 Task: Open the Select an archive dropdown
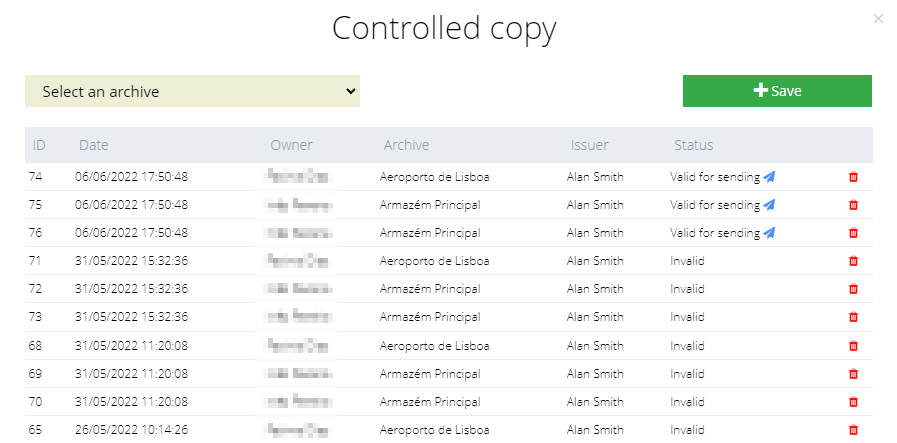coord(192,91)
